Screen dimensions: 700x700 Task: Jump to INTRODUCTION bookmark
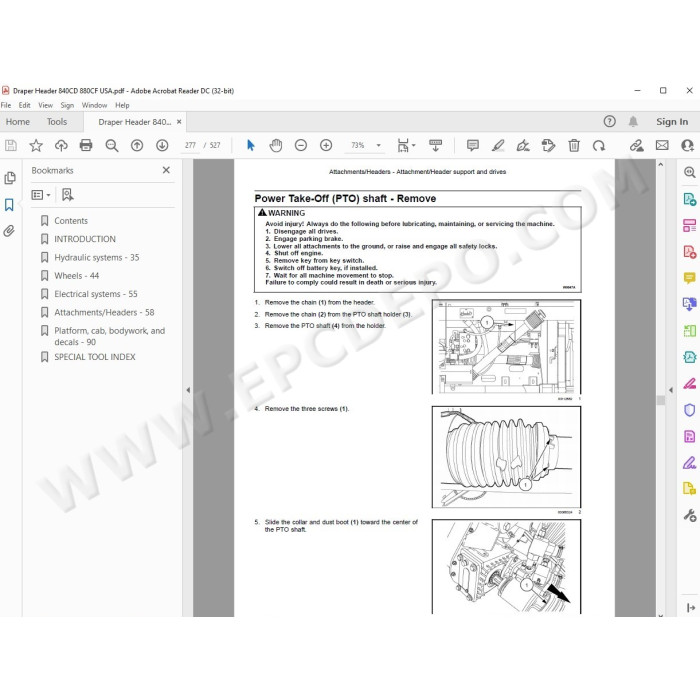85,239
